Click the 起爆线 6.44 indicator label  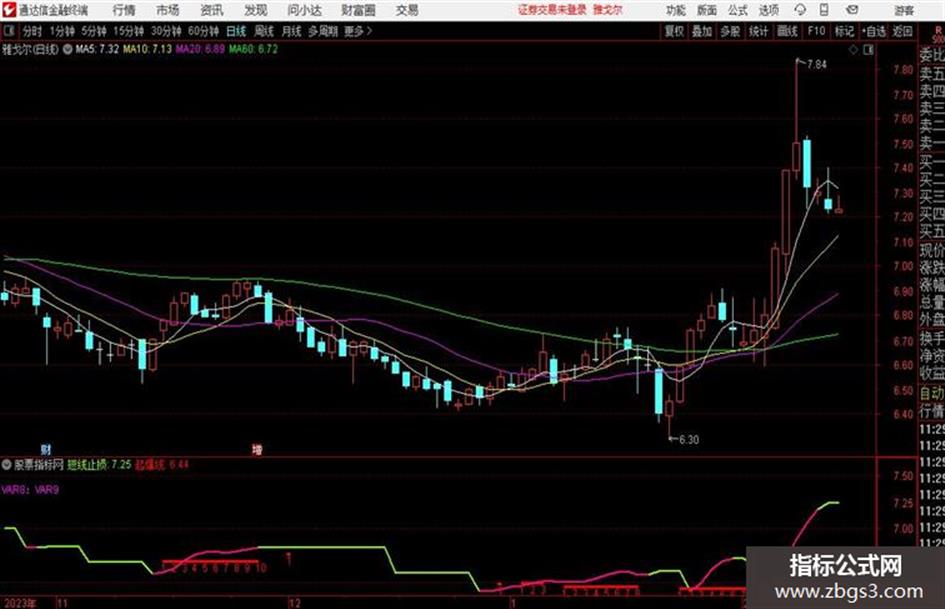pyautogui.click(x=162, y=464)
